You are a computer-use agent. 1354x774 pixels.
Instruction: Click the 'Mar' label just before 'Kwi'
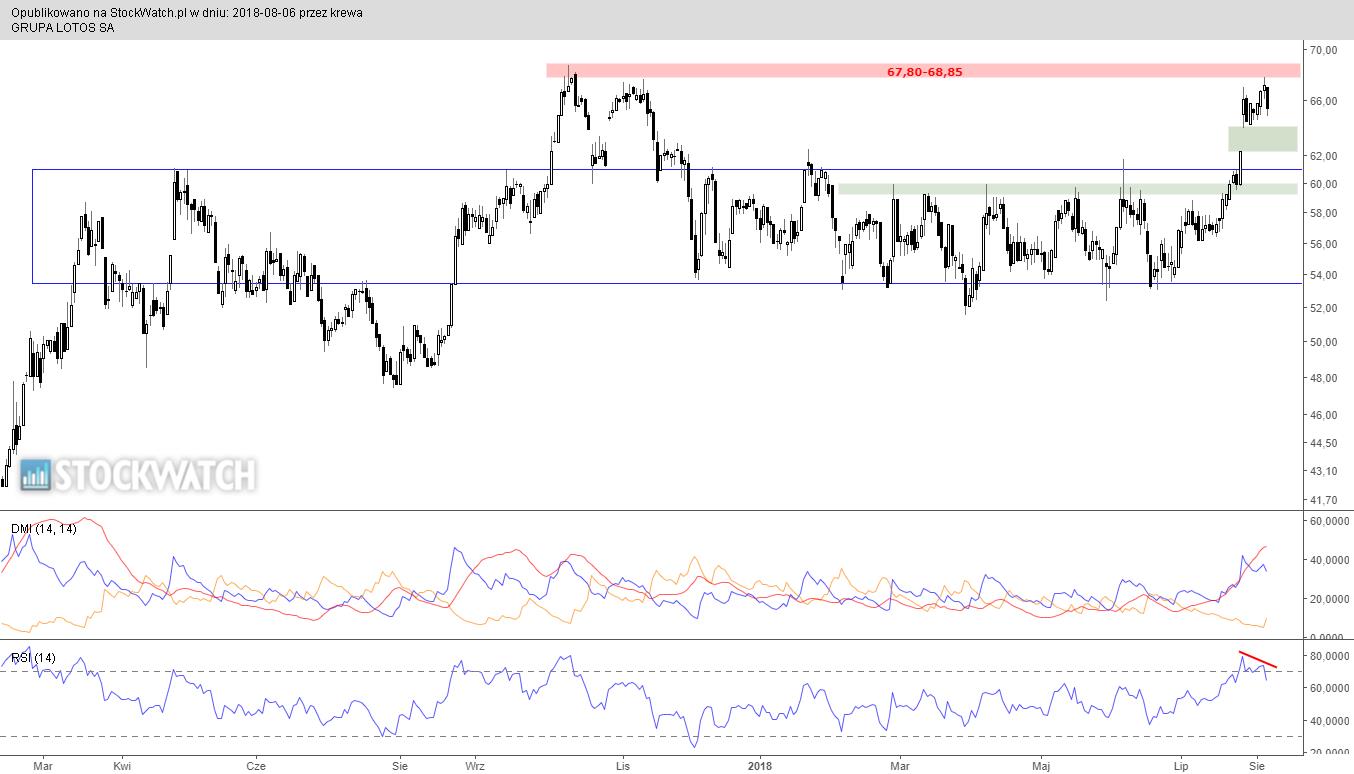tap(43, 766)
